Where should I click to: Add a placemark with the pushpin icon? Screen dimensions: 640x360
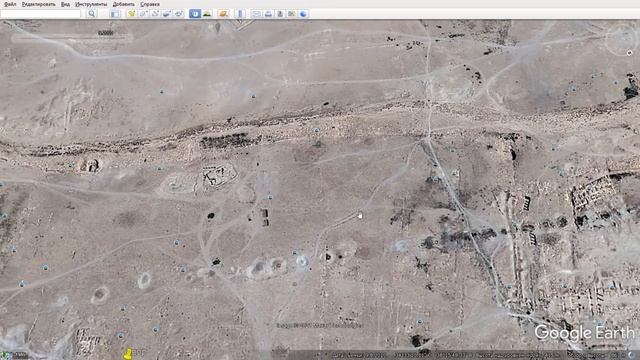(x=131, y=14)
